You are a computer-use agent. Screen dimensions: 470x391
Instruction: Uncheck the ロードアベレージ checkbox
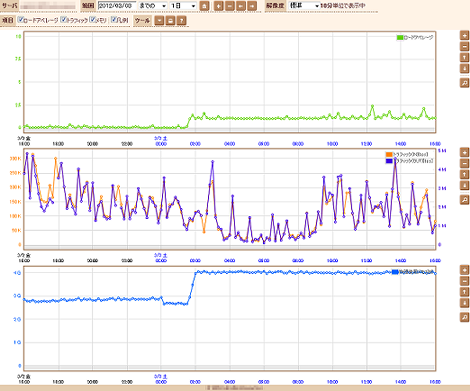coord(21,20)
